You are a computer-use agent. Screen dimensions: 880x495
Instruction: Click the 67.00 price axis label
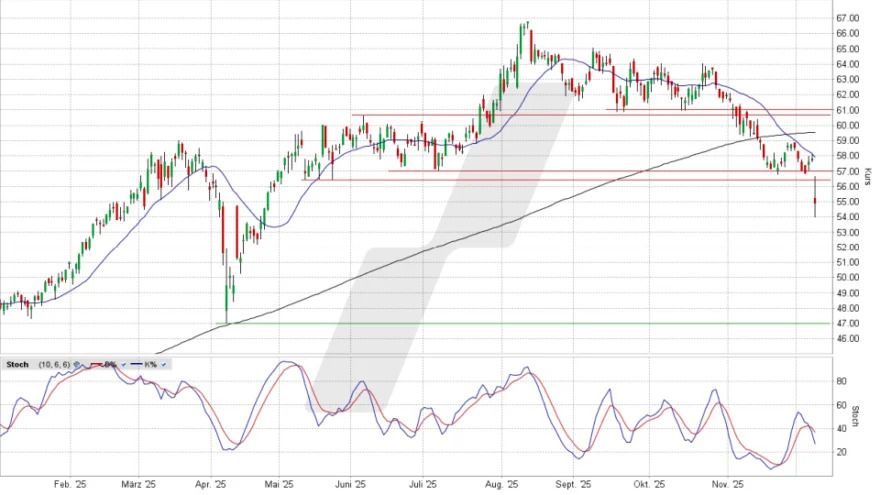[x=848, y=18]
